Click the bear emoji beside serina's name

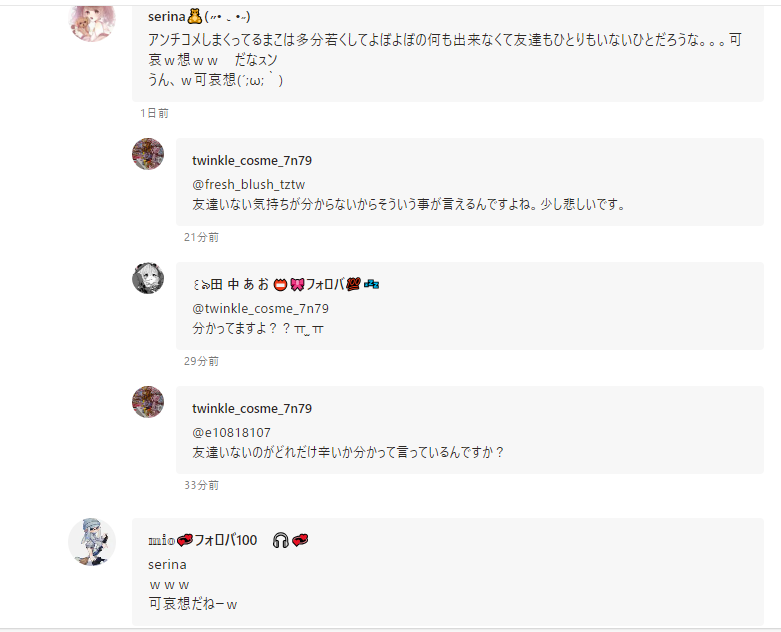click(x=195, y=16)
